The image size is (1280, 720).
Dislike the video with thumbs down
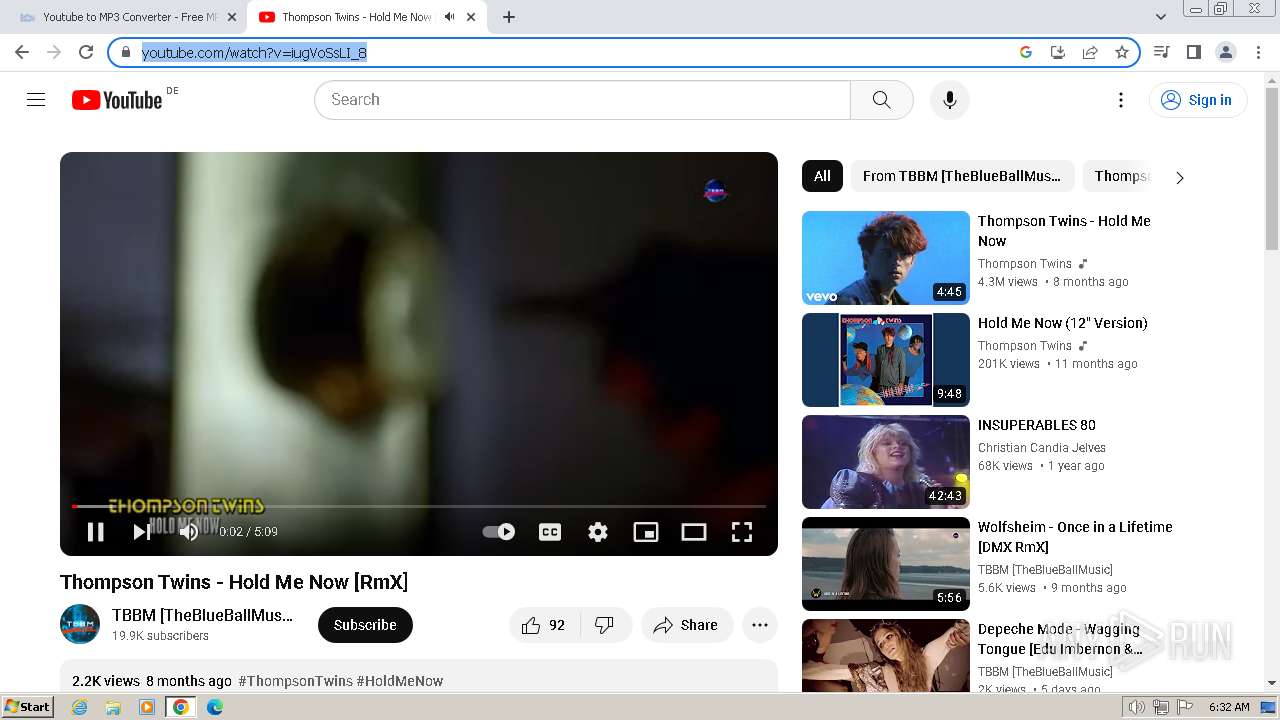604,625
